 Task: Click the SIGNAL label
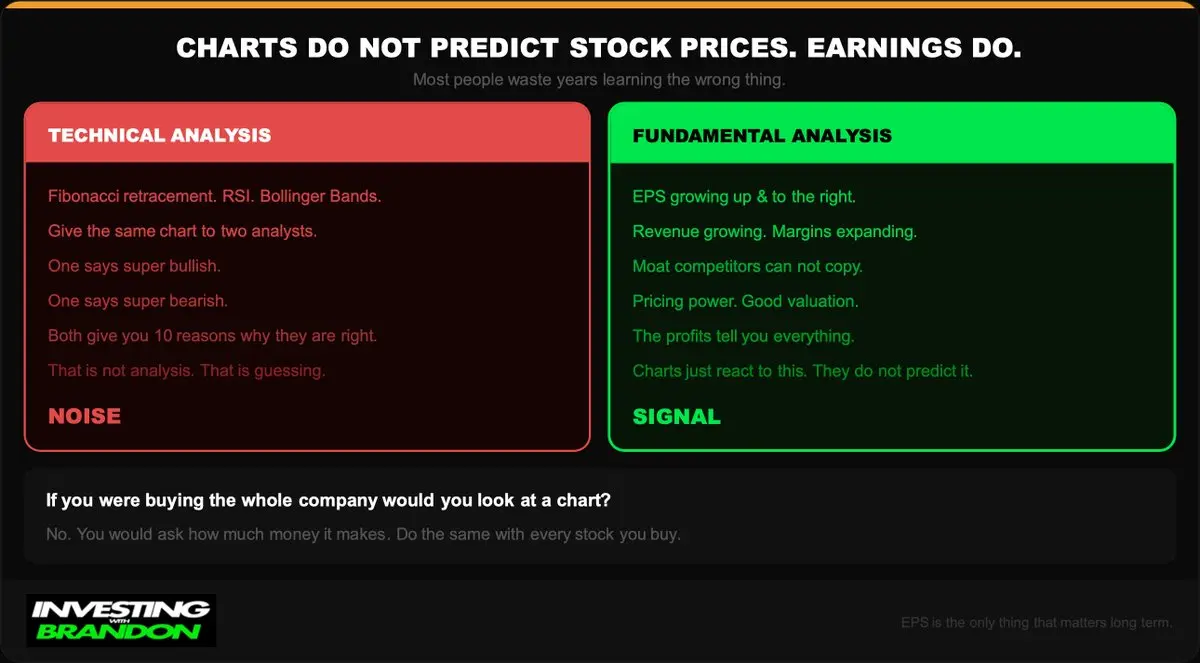[x=676, y=417]
